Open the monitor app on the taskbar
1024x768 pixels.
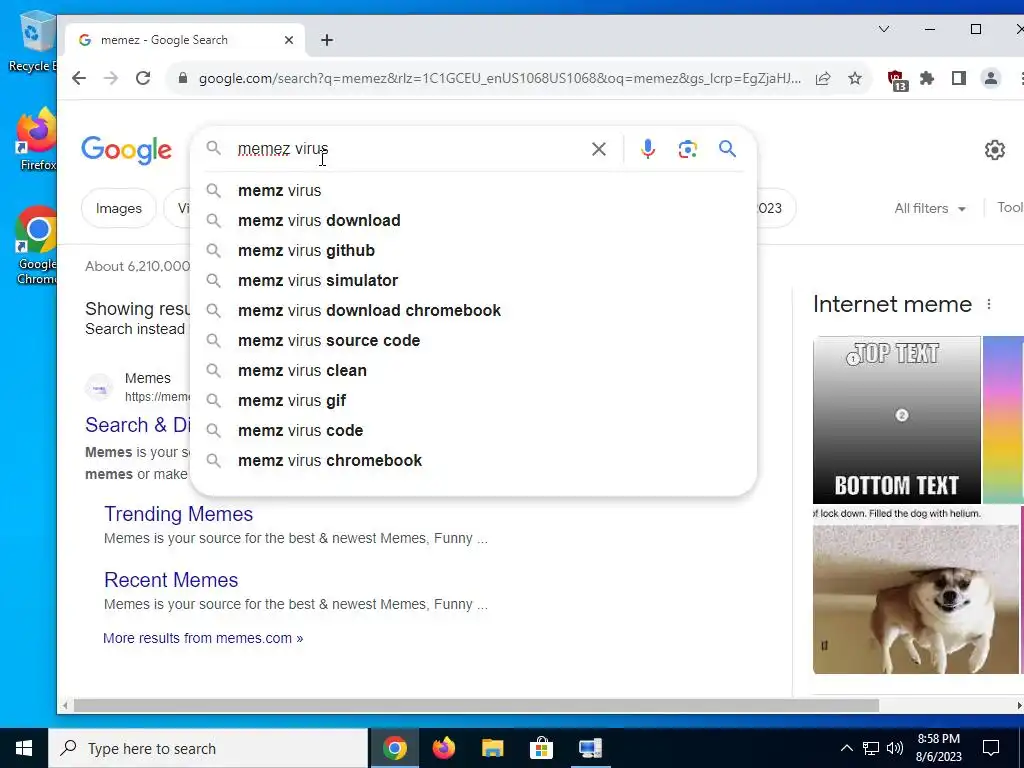tap(590, 748)
